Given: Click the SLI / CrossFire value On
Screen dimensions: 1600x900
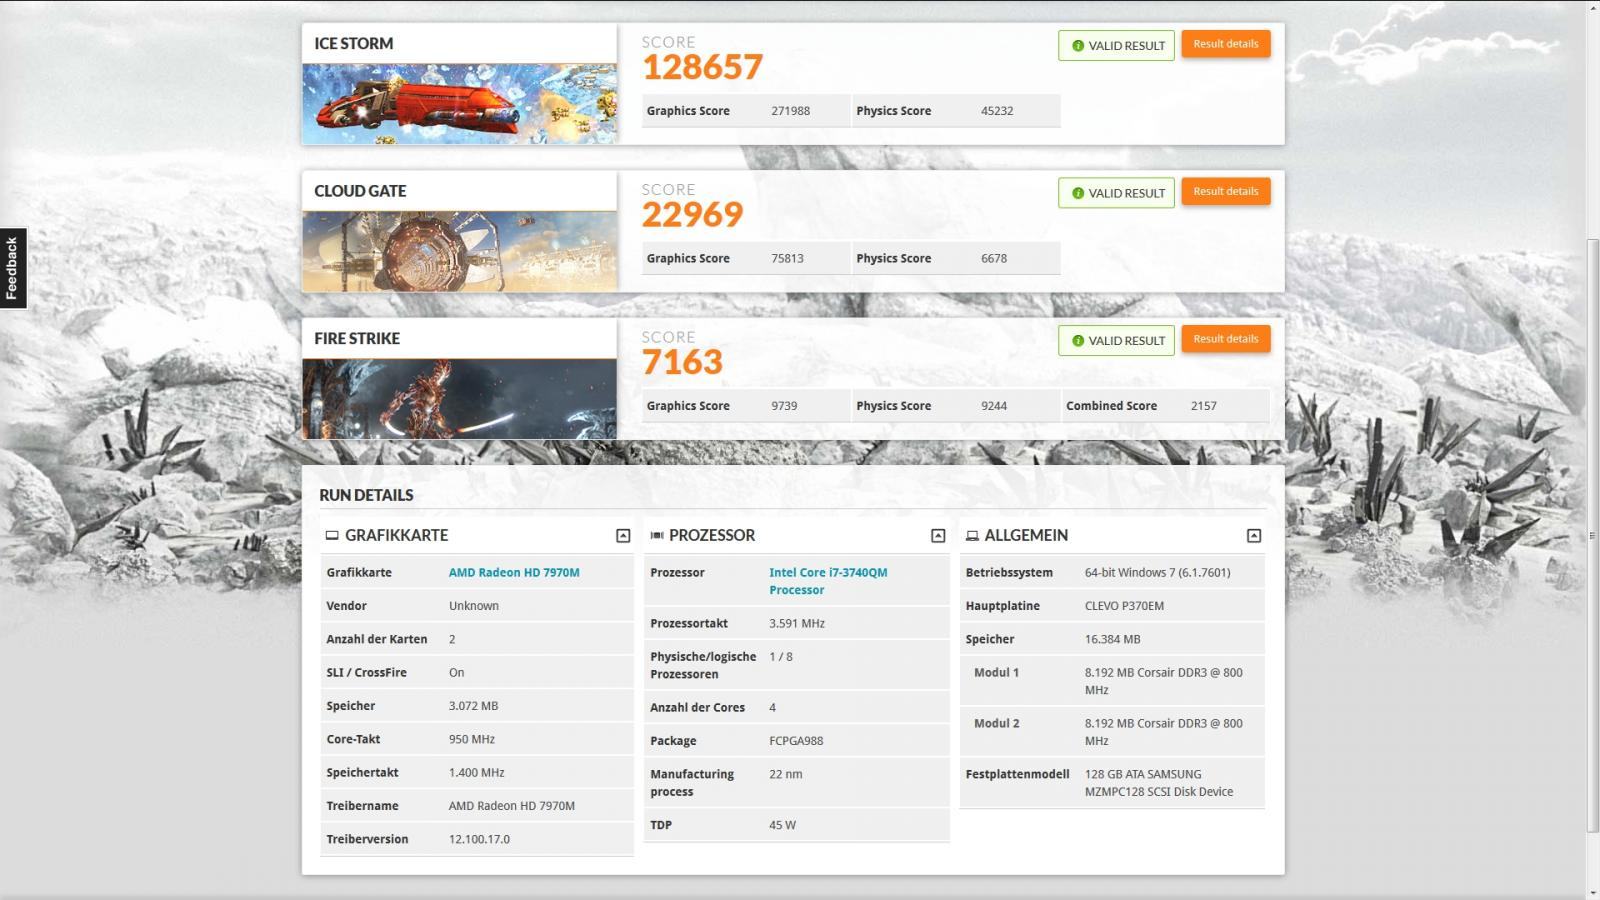Looking at the screenshot, I should [457, 673].
